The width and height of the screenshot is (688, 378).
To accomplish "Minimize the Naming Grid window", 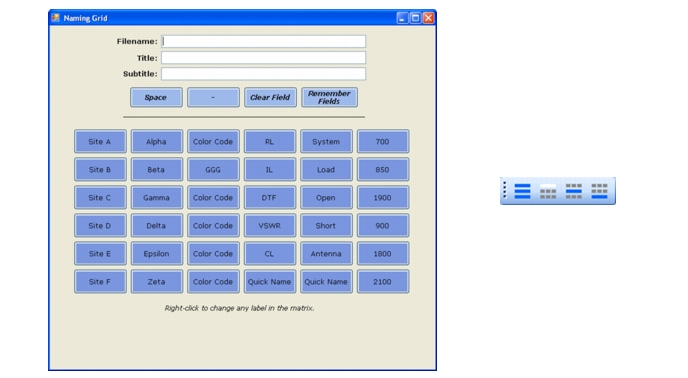I will coord(402,18).
